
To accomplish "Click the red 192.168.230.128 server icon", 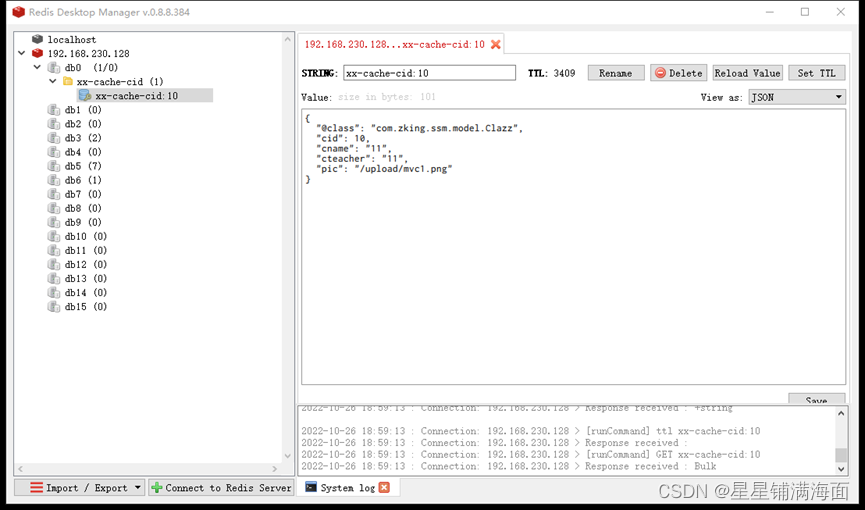I will (37, 54).
